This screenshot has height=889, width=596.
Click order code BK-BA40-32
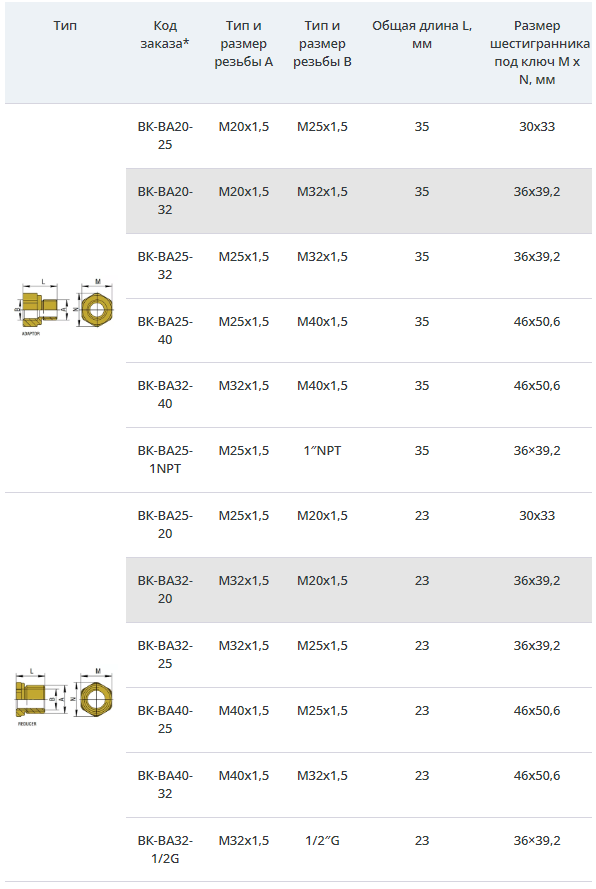165,784
